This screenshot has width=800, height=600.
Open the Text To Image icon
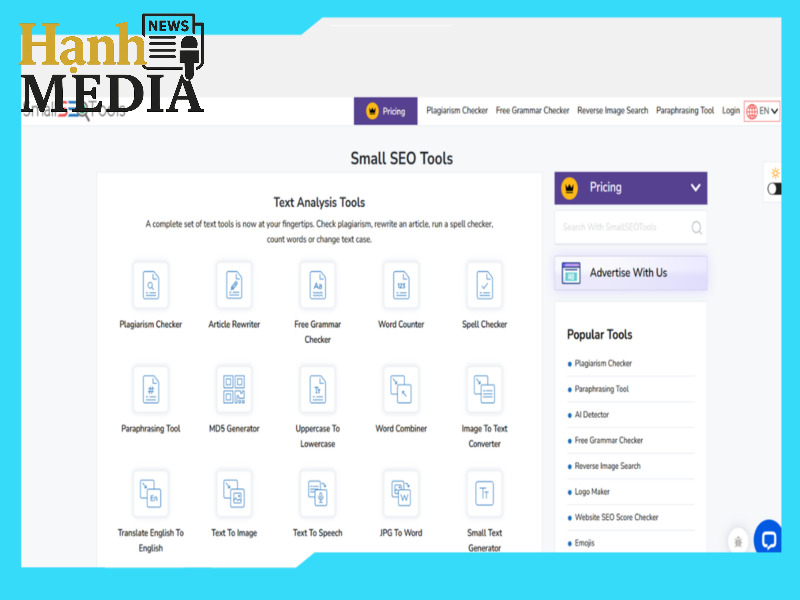pos(234,493)
